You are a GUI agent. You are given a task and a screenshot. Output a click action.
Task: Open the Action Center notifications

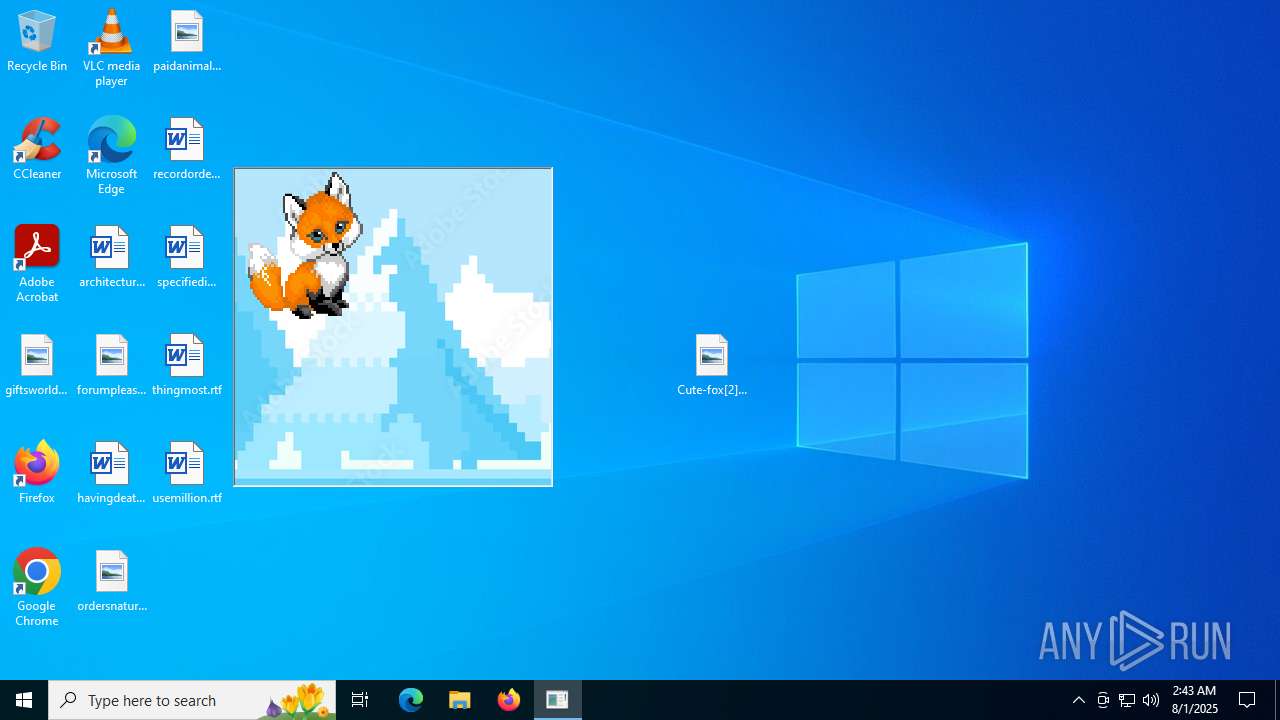click(x=1248, y=700)
